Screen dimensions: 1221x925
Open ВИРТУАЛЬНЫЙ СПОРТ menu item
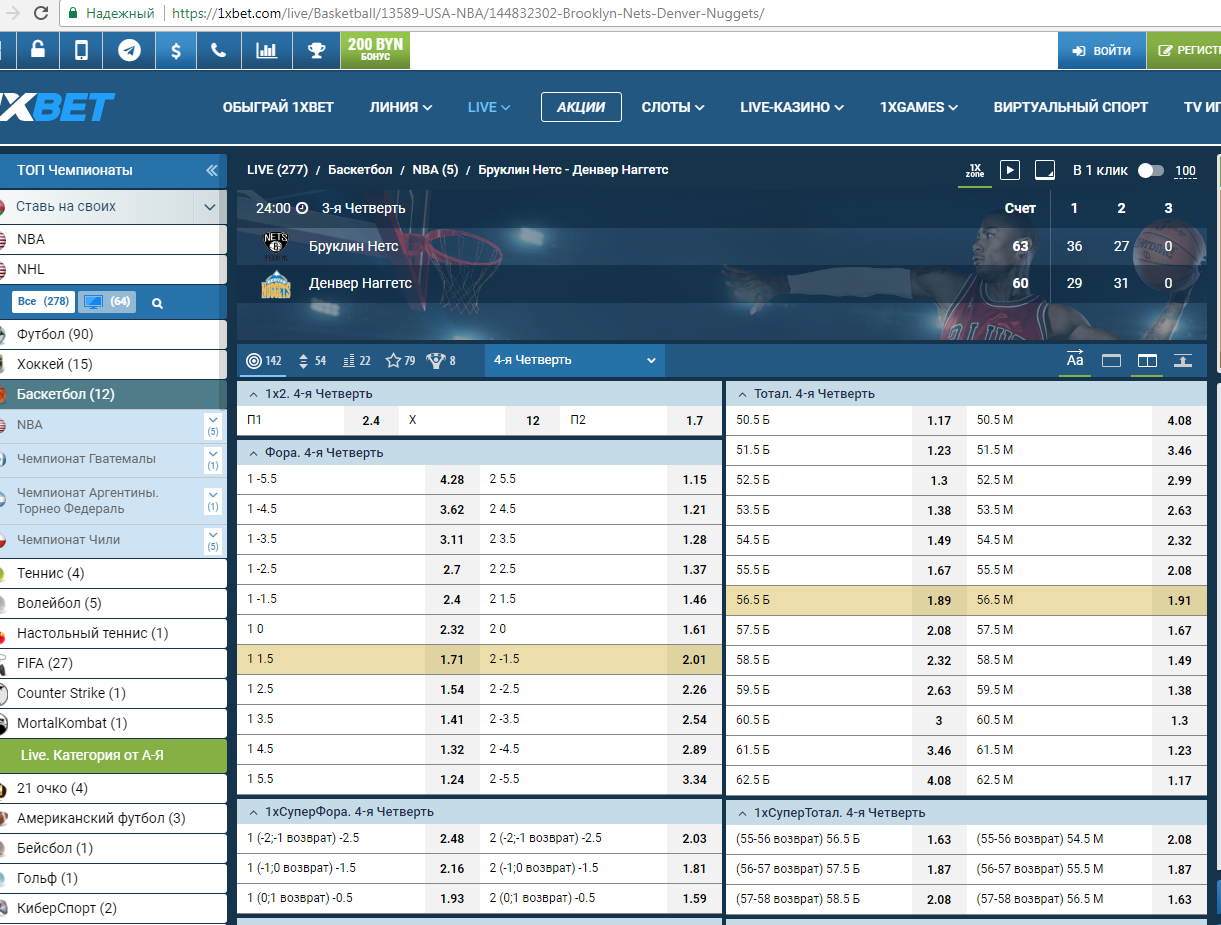1071,107
